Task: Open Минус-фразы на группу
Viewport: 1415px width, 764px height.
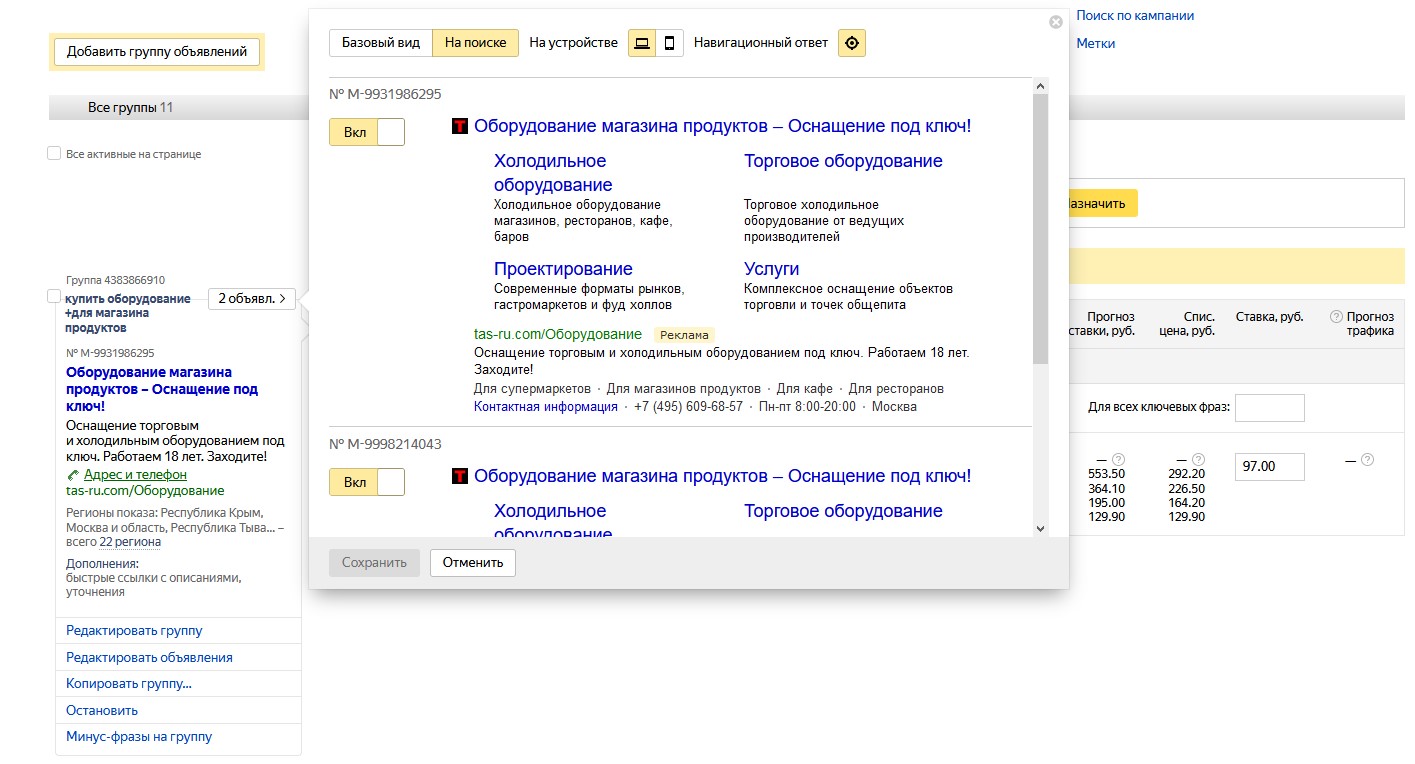Action: pos(139,737)
